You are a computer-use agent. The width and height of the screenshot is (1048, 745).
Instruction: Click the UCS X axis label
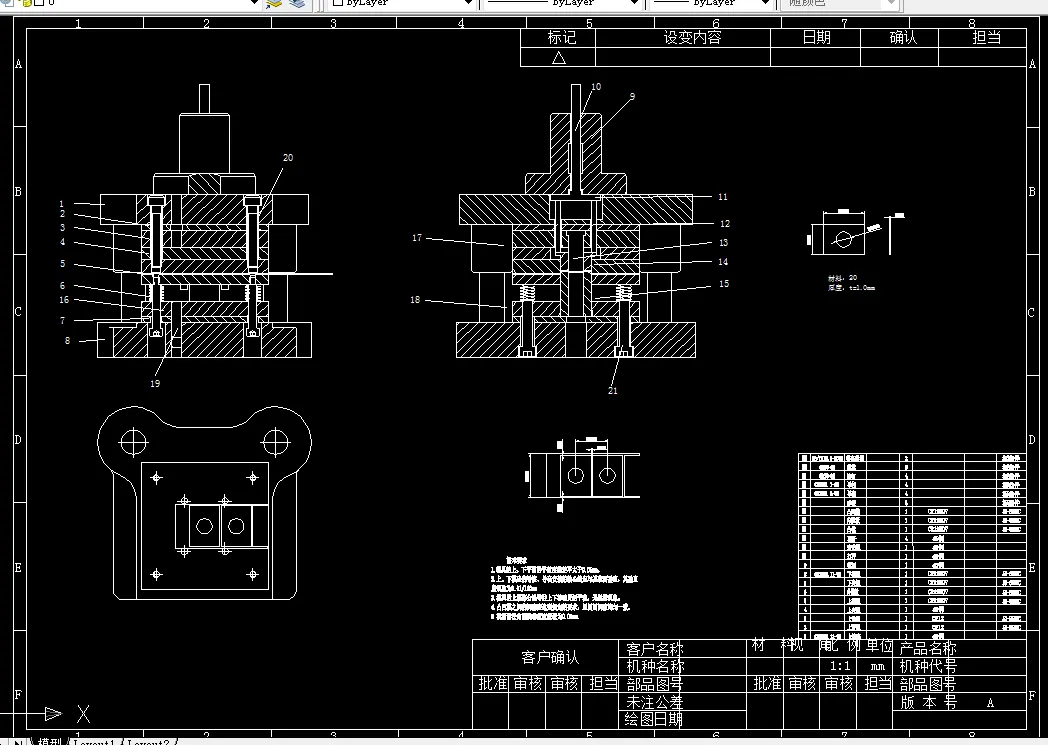[84, 714]
